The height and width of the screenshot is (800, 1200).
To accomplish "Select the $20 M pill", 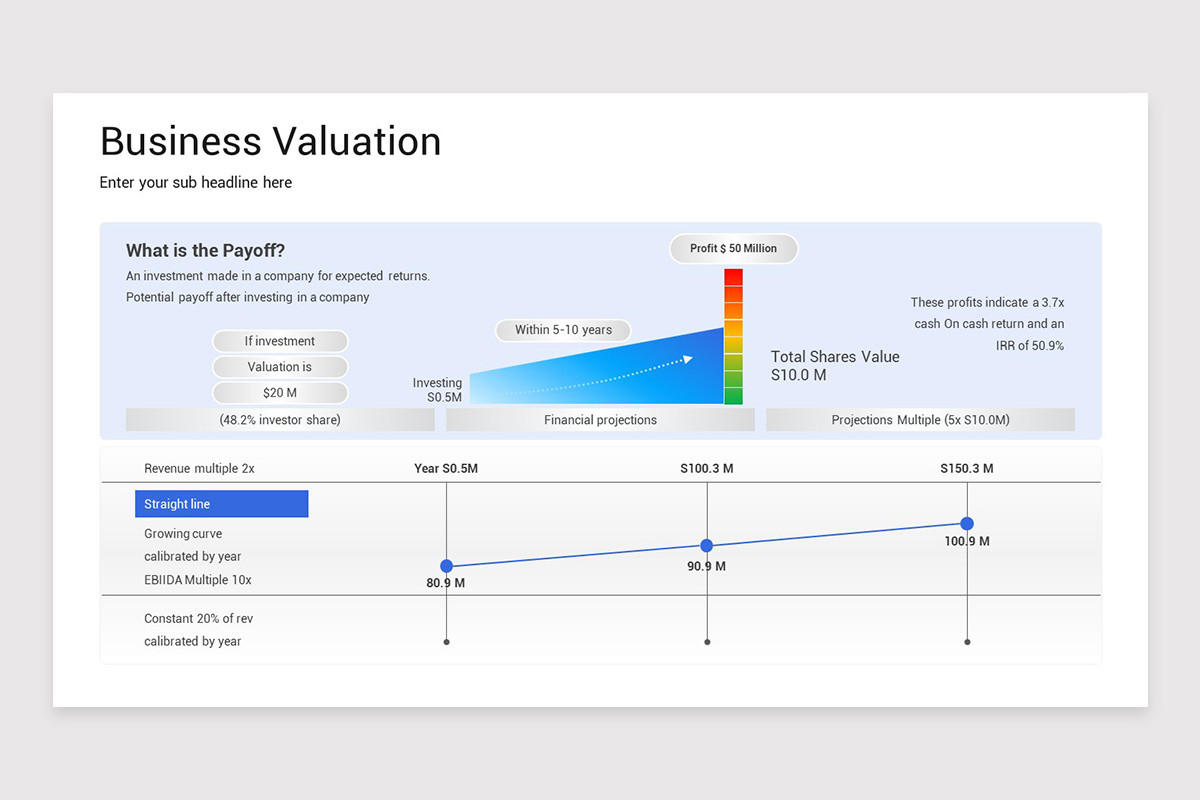I will (280, 392).
